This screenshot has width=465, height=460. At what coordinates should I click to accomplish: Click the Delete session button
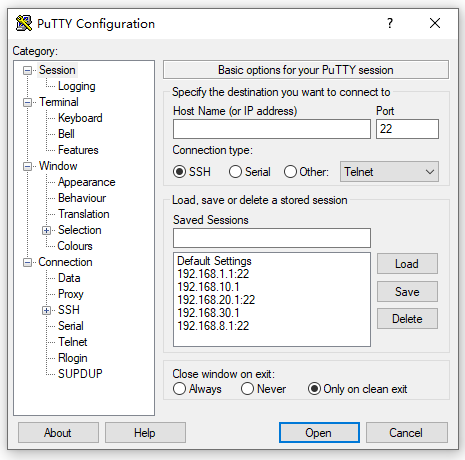click(x=407, y=319)
